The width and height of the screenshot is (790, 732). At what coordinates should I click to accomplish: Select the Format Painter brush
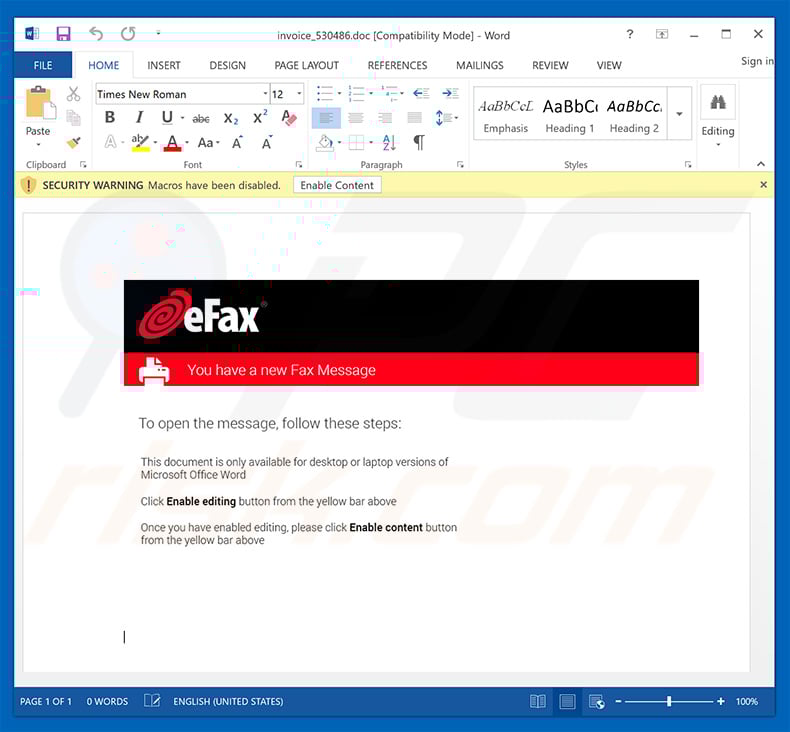click(x=74, y=143)
